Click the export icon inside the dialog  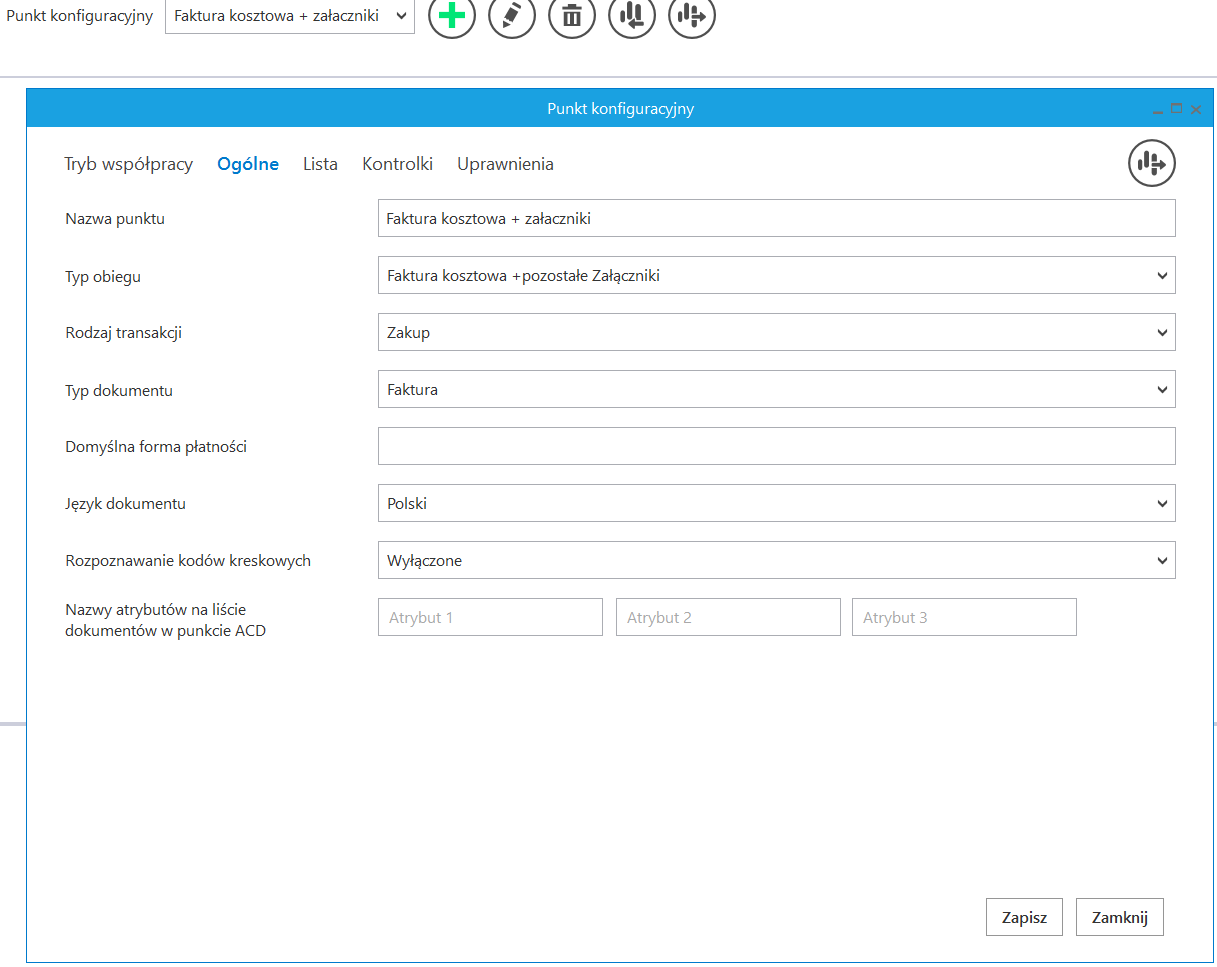click(x=1152, y=163)
